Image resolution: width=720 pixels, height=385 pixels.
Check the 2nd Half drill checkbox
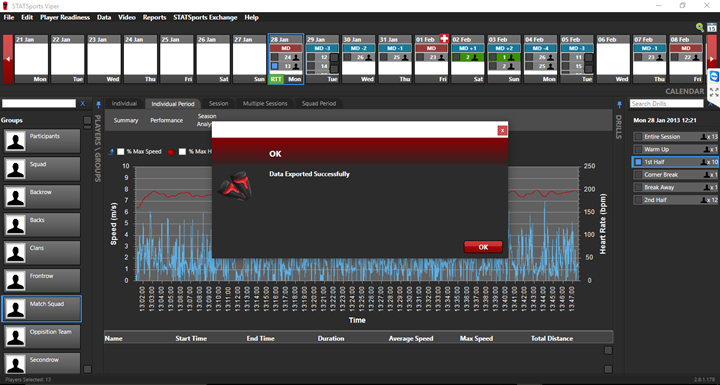tap(638, 200)
